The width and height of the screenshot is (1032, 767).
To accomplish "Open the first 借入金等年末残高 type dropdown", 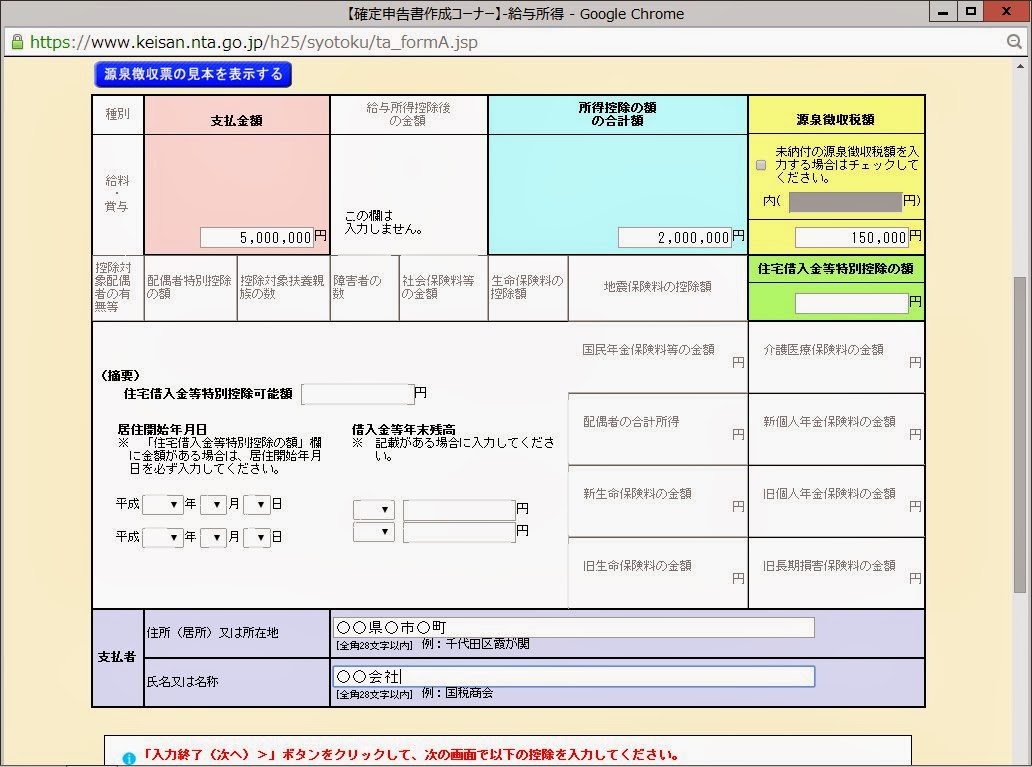I will [373, 509].
